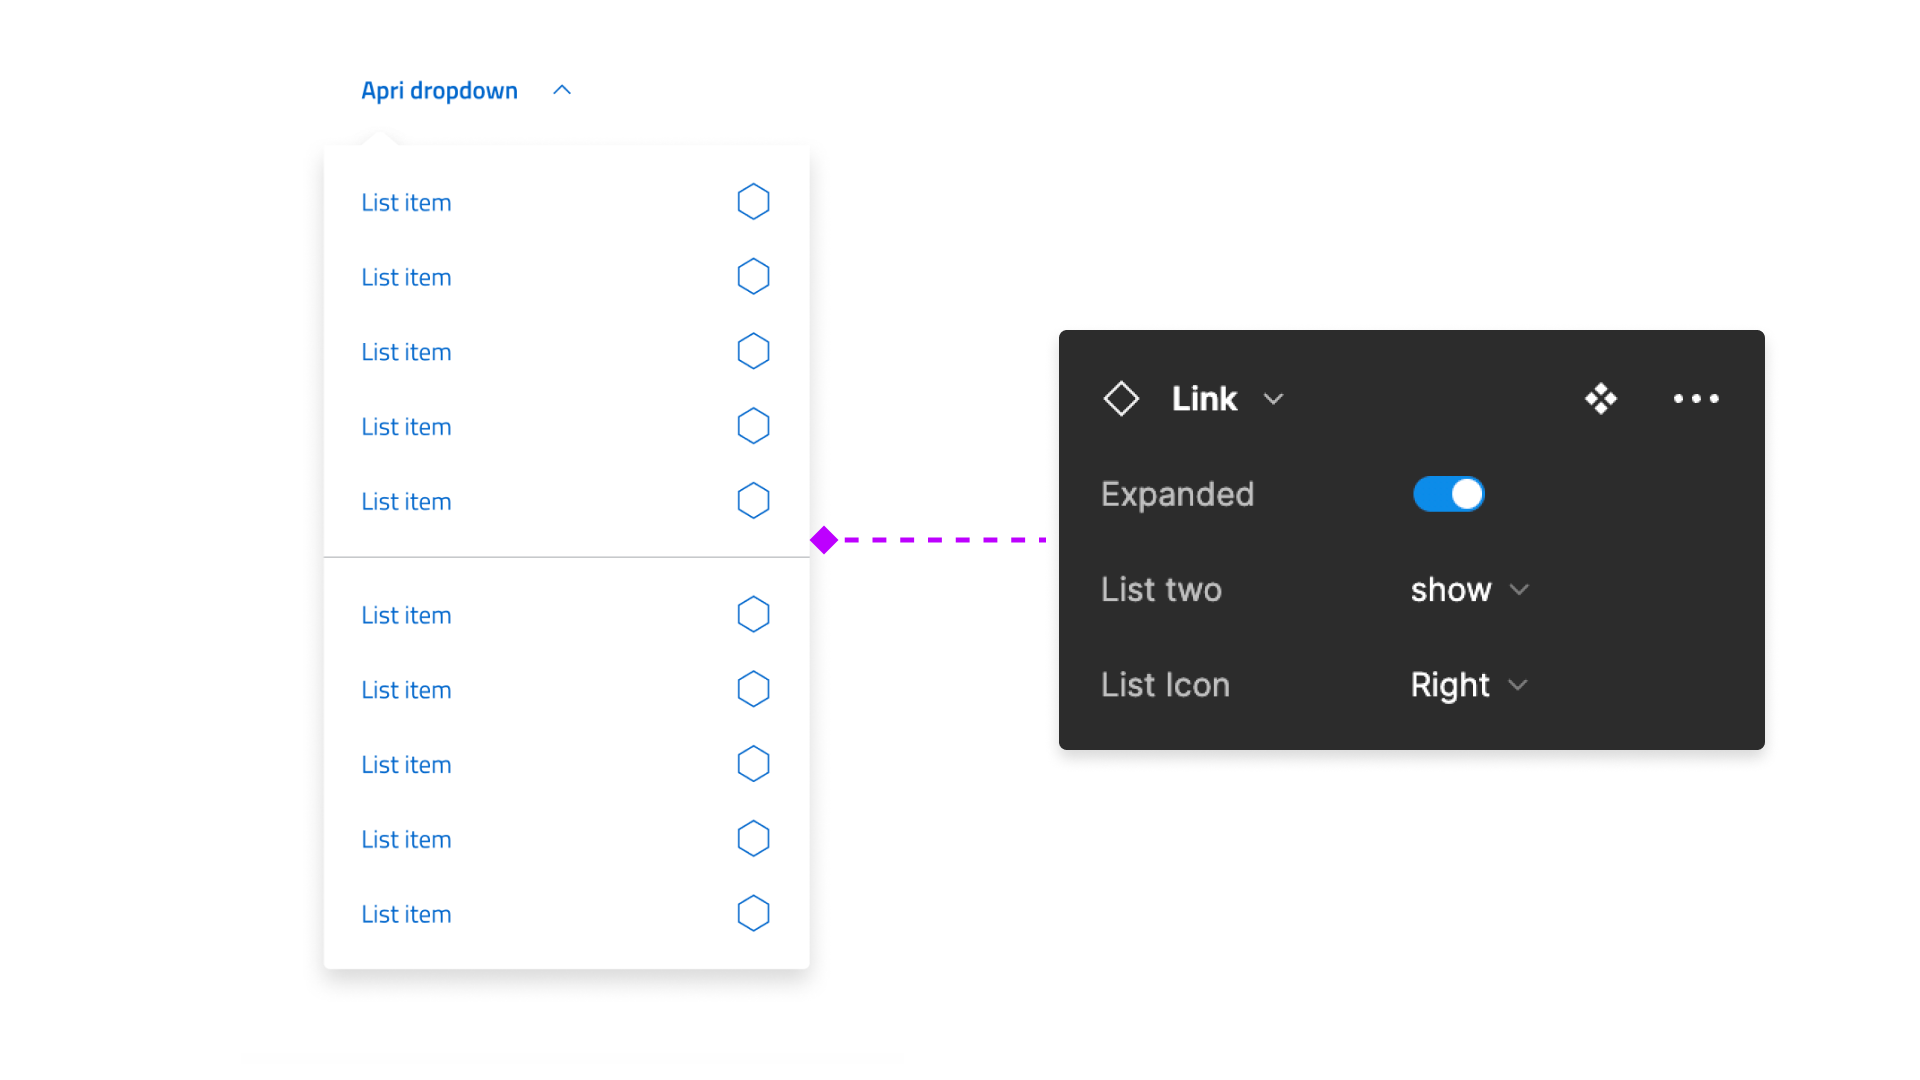Click the Link component name
The image size is (1920, 1080).
pyautogui.click(x=1204, y=399)
